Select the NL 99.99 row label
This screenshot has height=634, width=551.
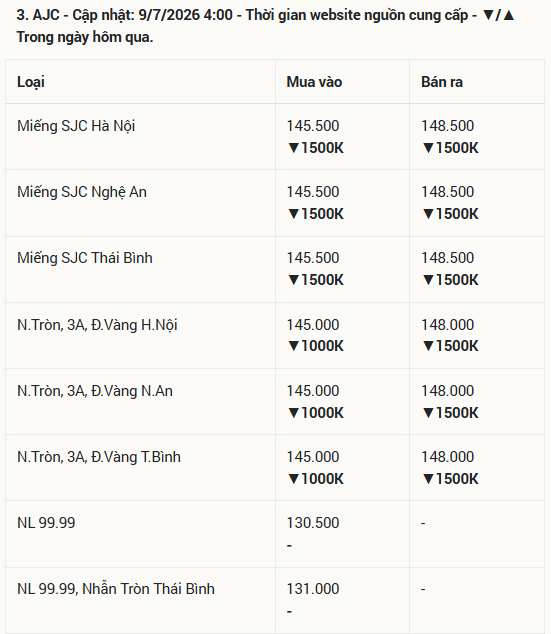pos(46,523)
